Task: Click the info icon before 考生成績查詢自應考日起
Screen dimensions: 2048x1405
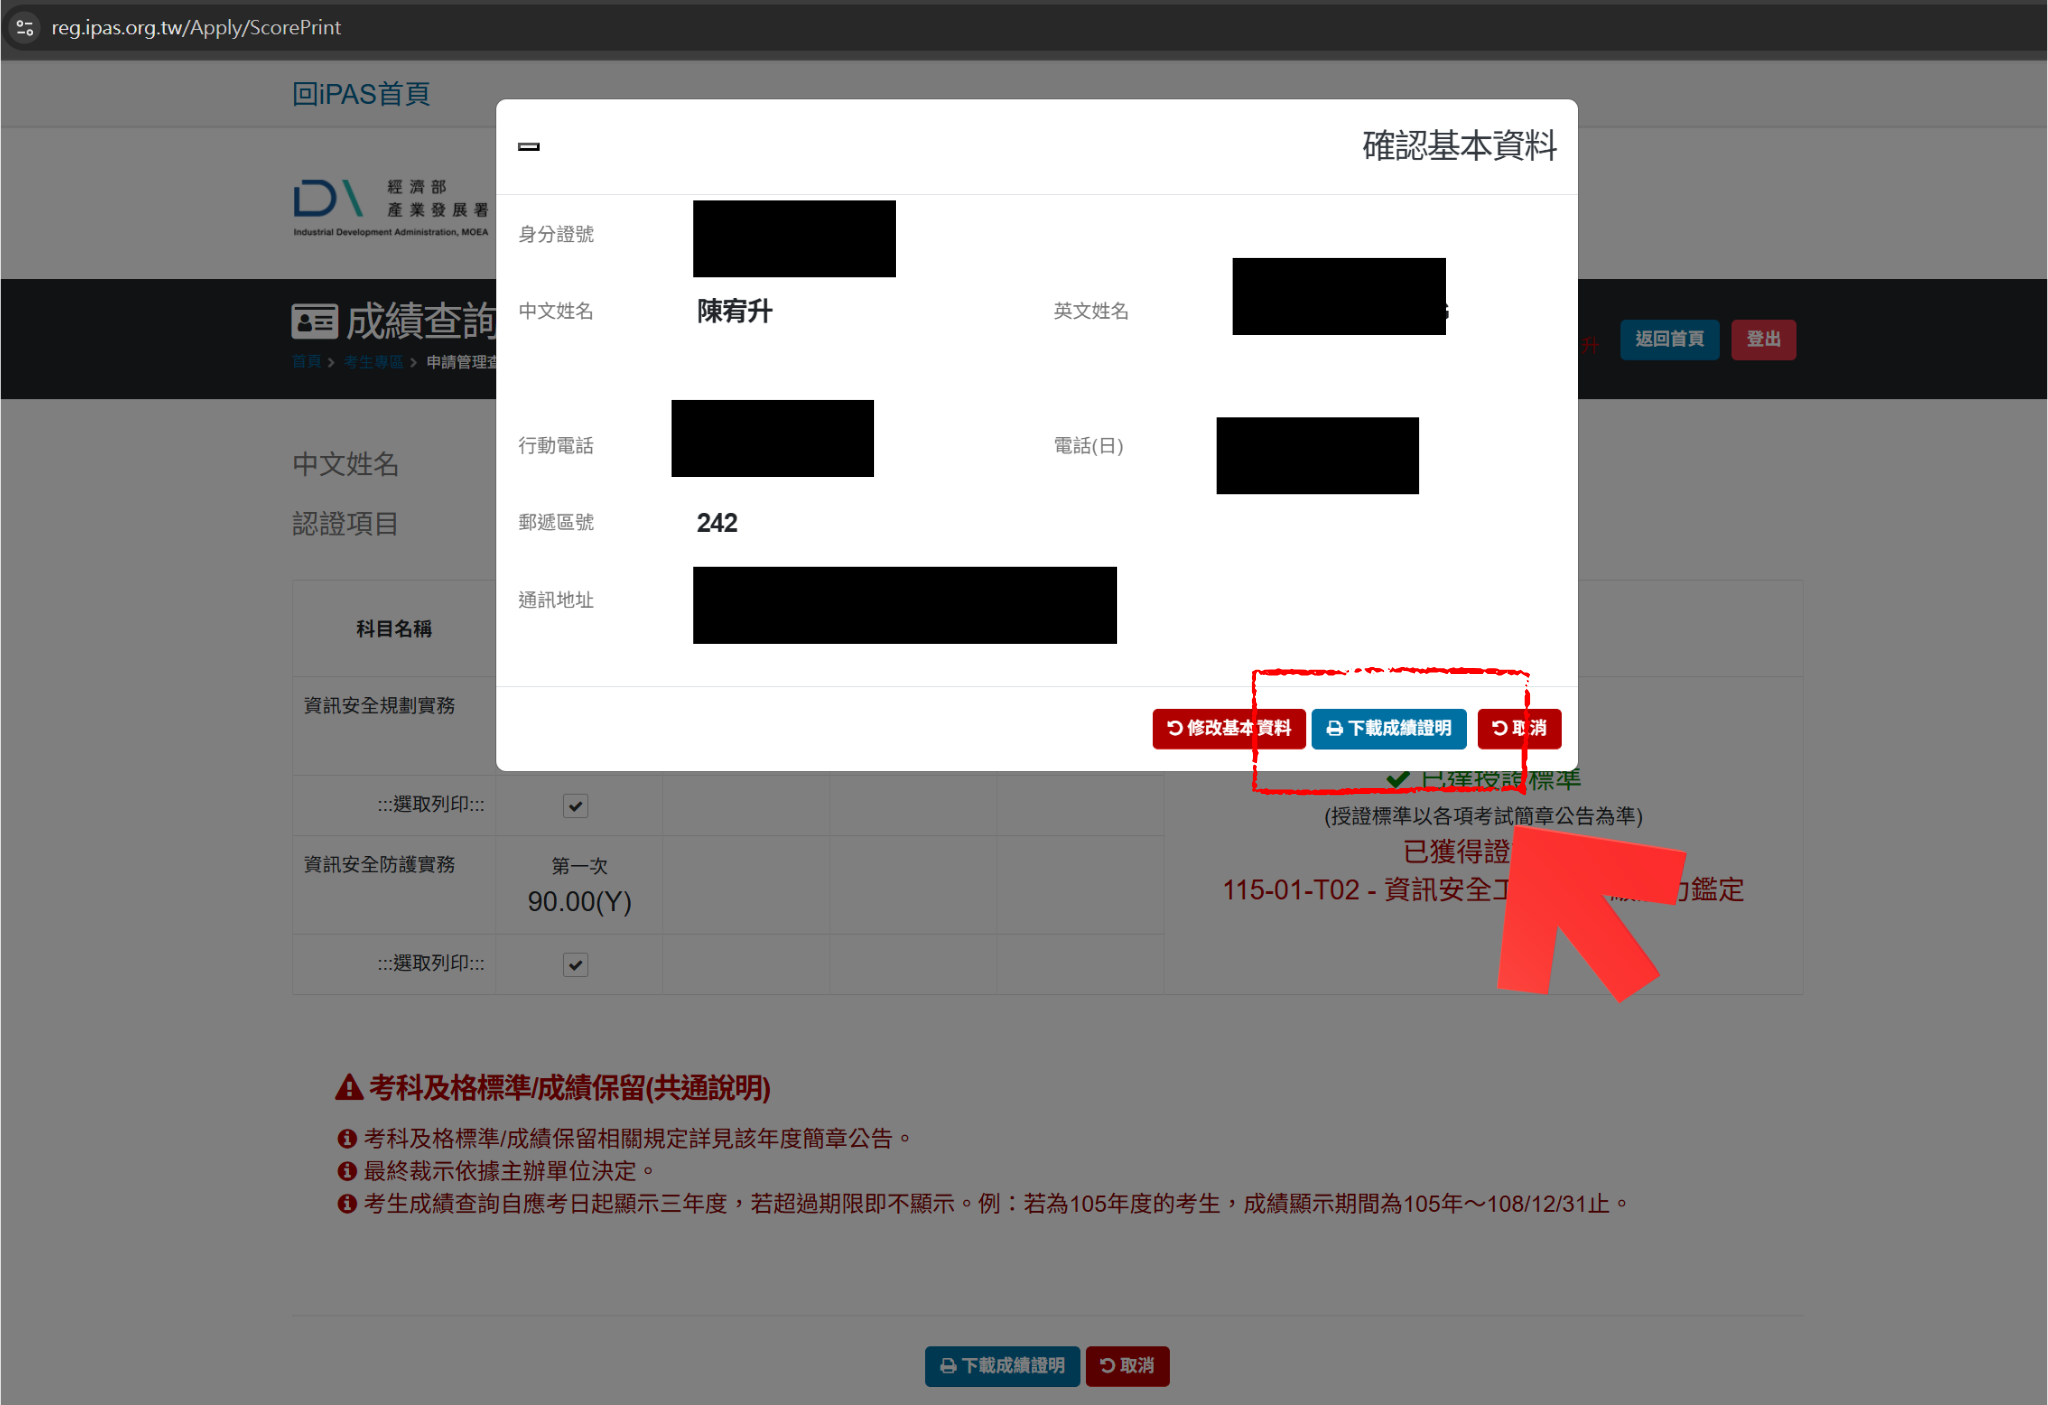Action: coord(347,1204)
